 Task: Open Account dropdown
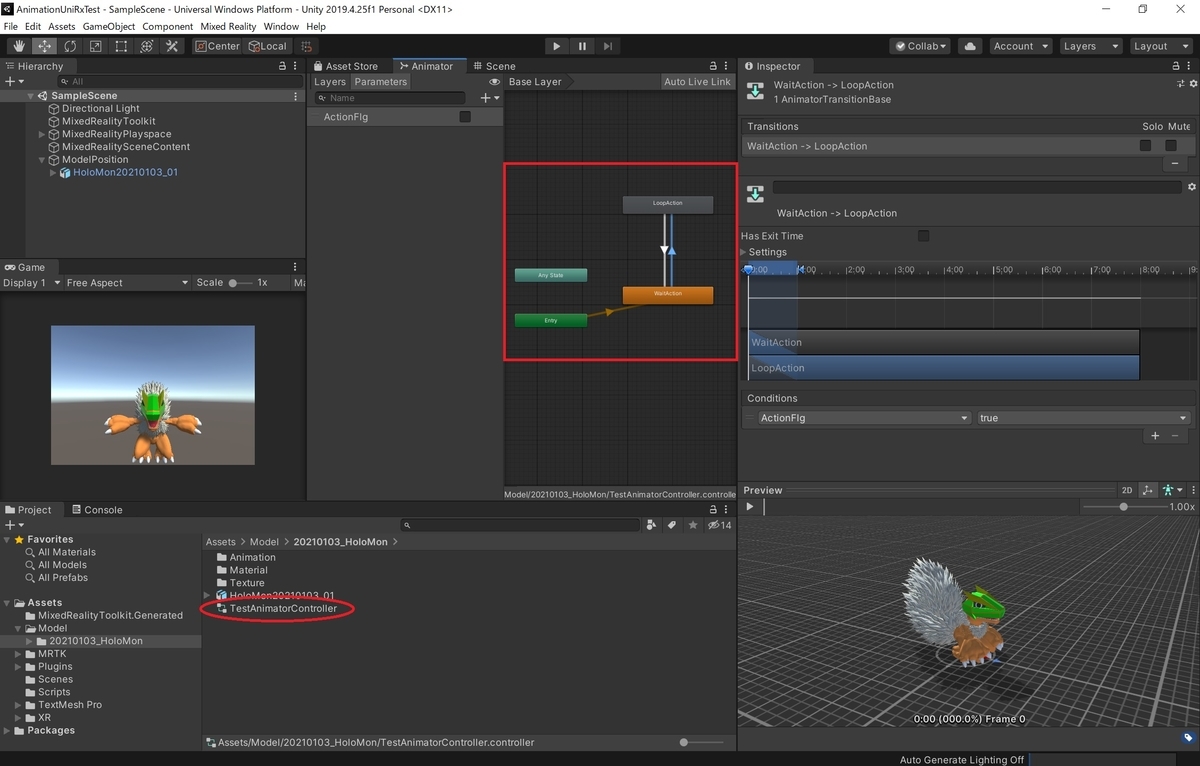coord(1020,46)
